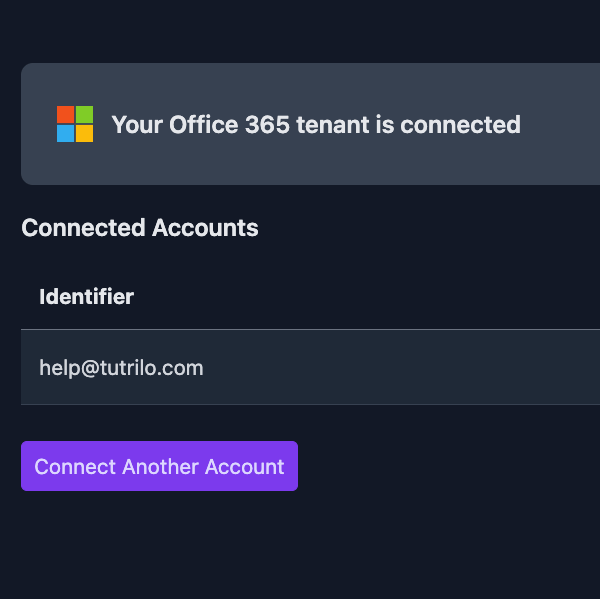The image size is (600, 599).
Task: Click the red square of Microsoft logo
Action: click(65, 114)
